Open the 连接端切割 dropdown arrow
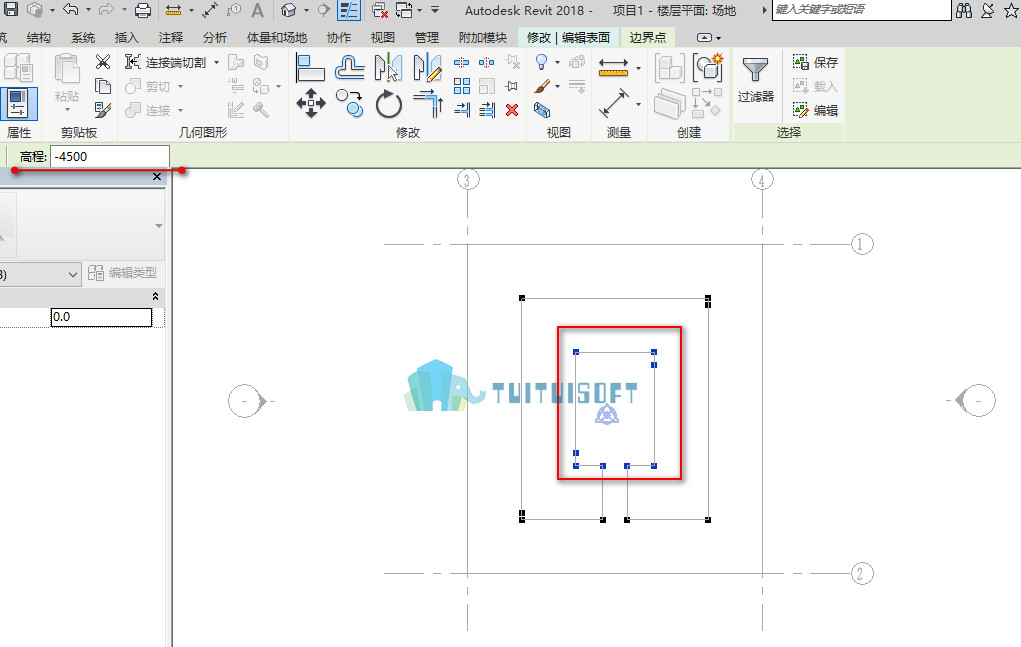Screen dimensions: 1021x647 (216, 62)
